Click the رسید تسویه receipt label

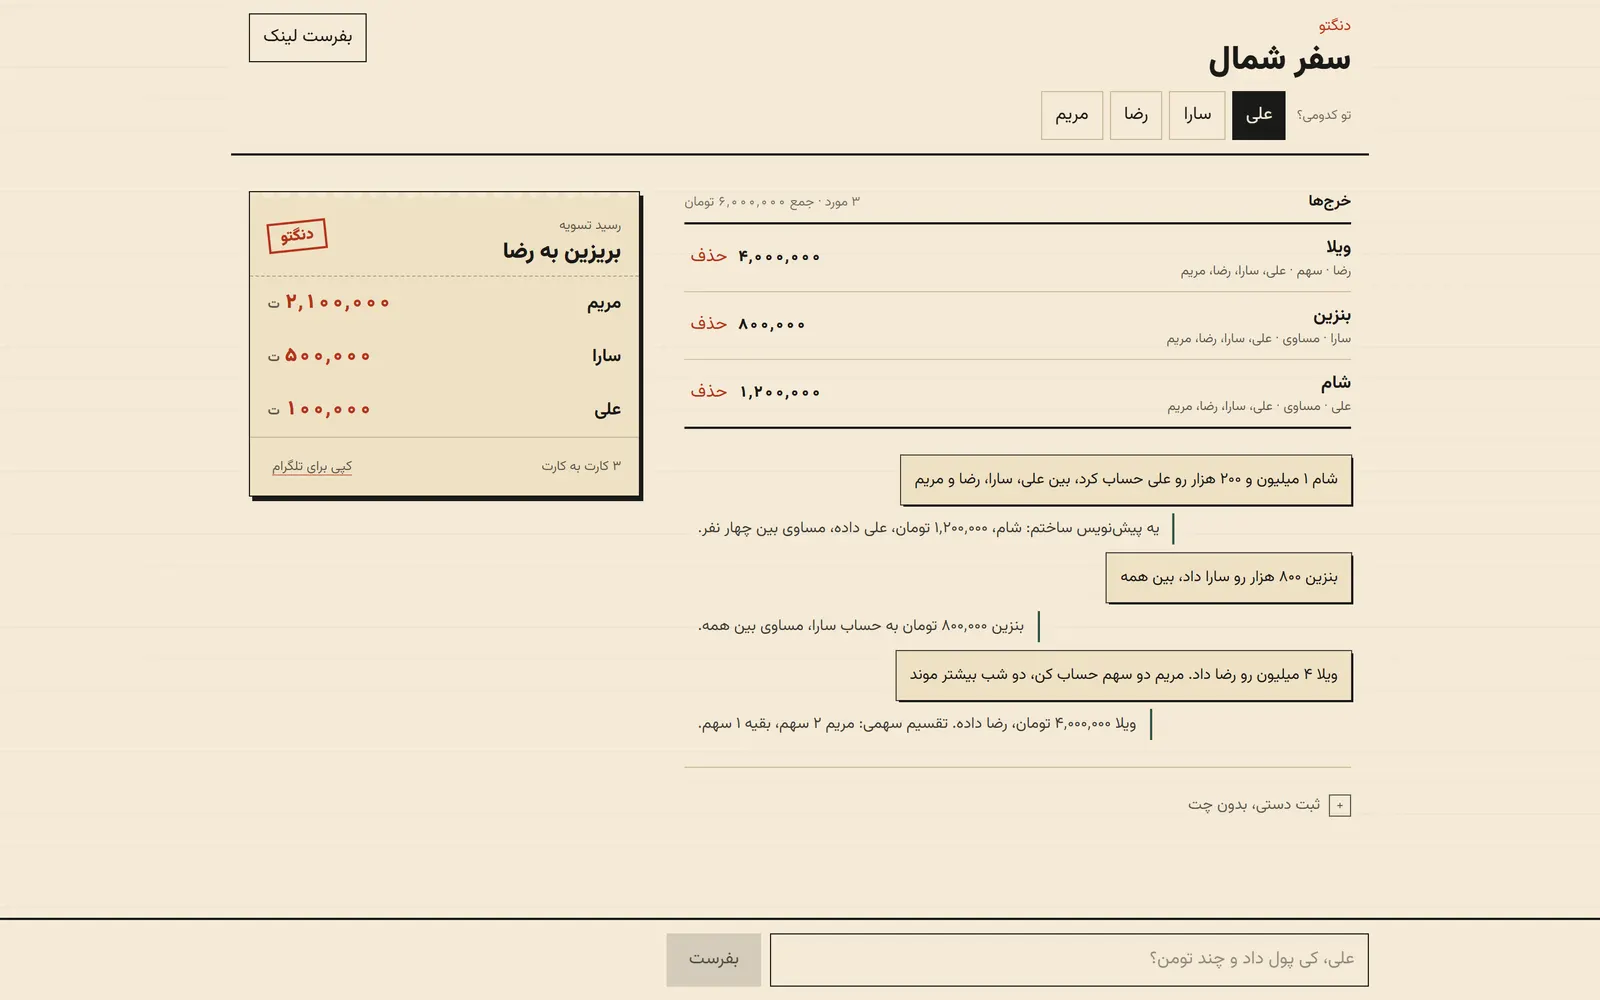(x=590, y=225)
